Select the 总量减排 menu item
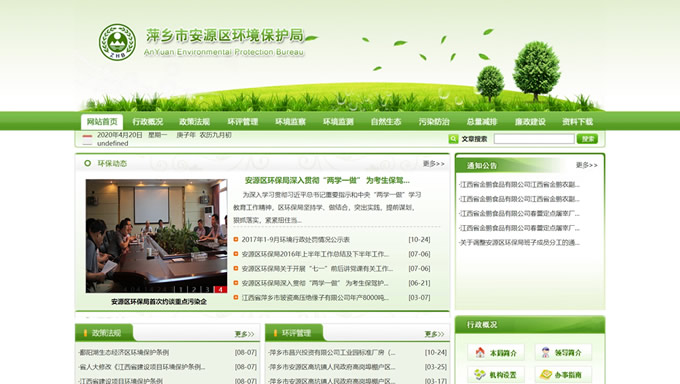This screenshot has width=680, height=384. point(482,121)
